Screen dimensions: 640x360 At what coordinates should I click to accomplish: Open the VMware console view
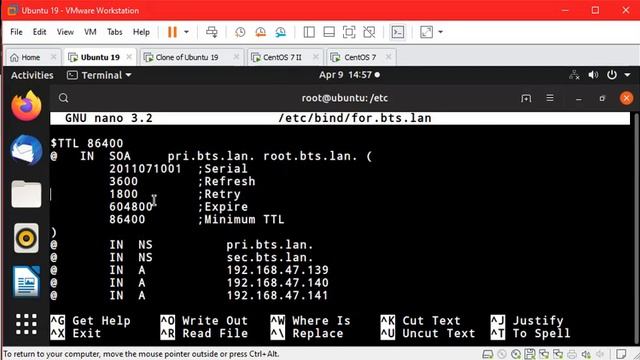click(398, 32)
